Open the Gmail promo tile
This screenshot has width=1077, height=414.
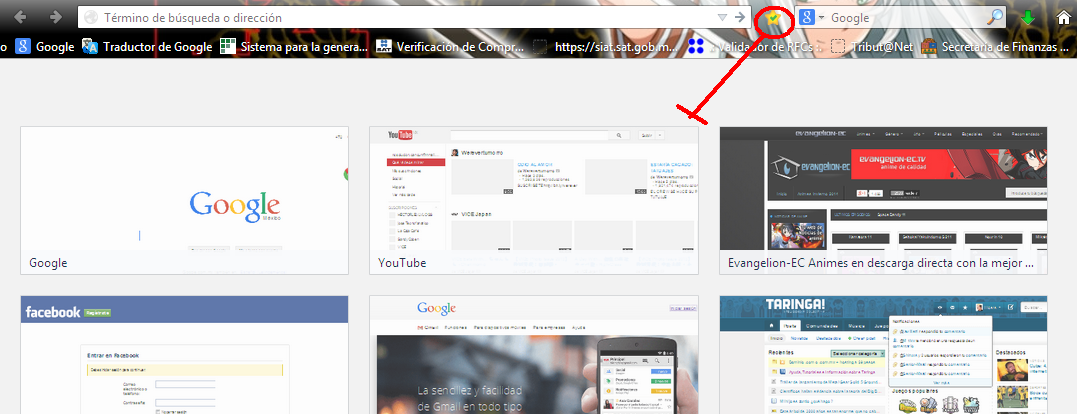(534, 355)
